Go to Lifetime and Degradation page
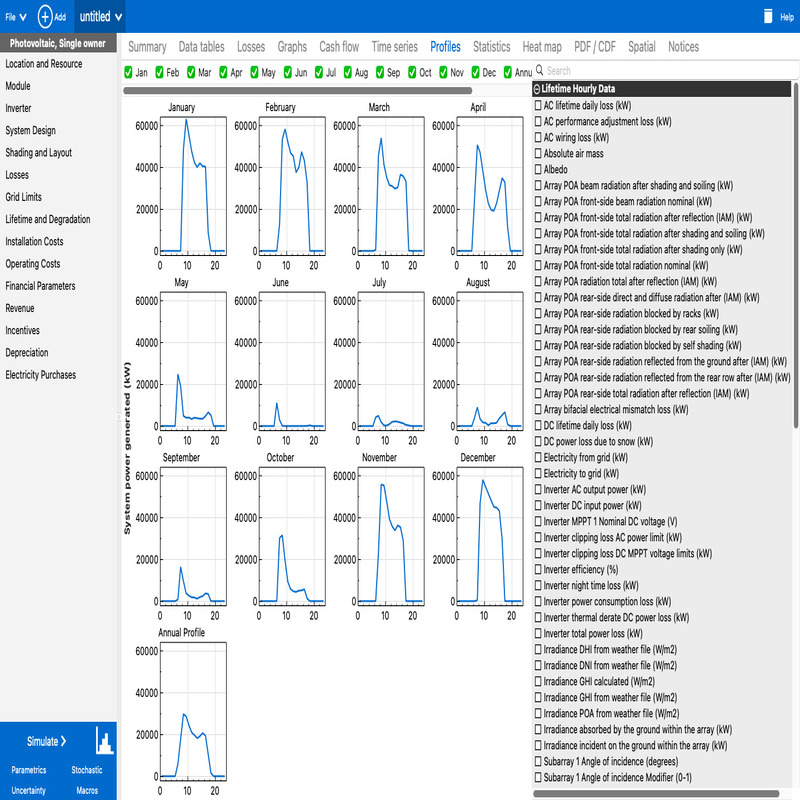The height and width of the screenshot is (800, 800). pyautogui.click(x=48, y=219)
